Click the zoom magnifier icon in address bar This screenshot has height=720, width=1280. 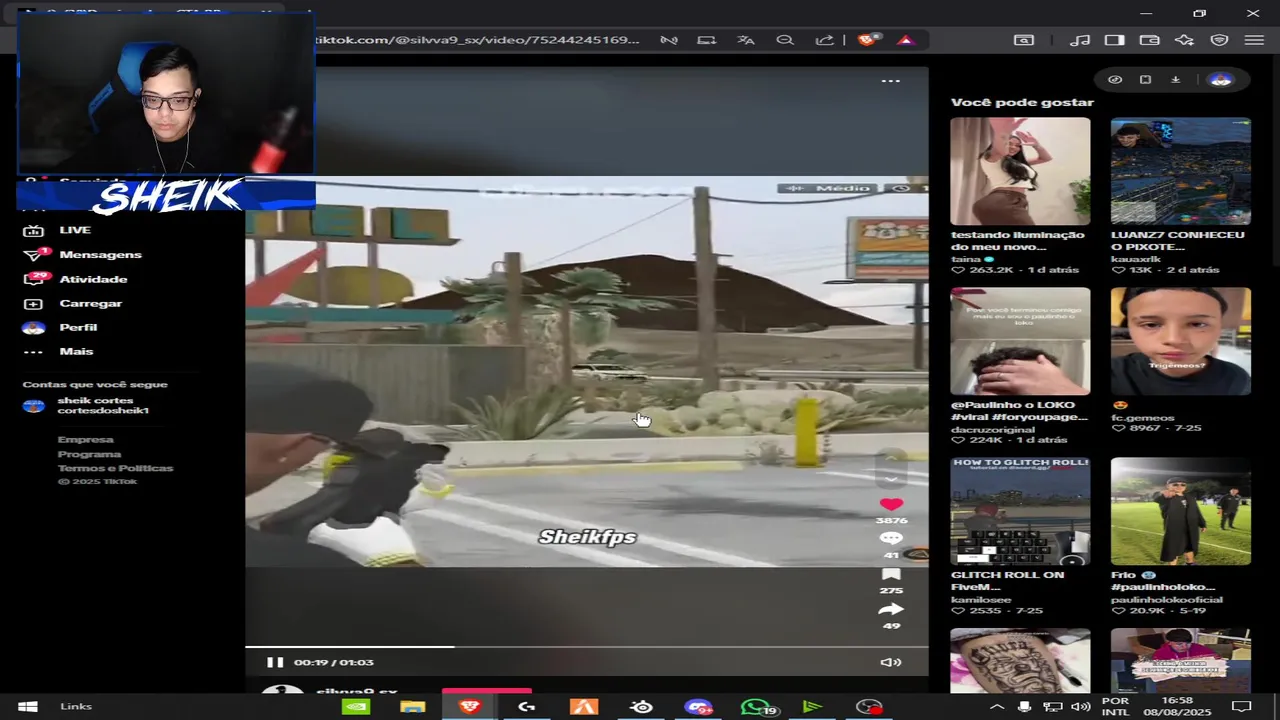[785, 40]
